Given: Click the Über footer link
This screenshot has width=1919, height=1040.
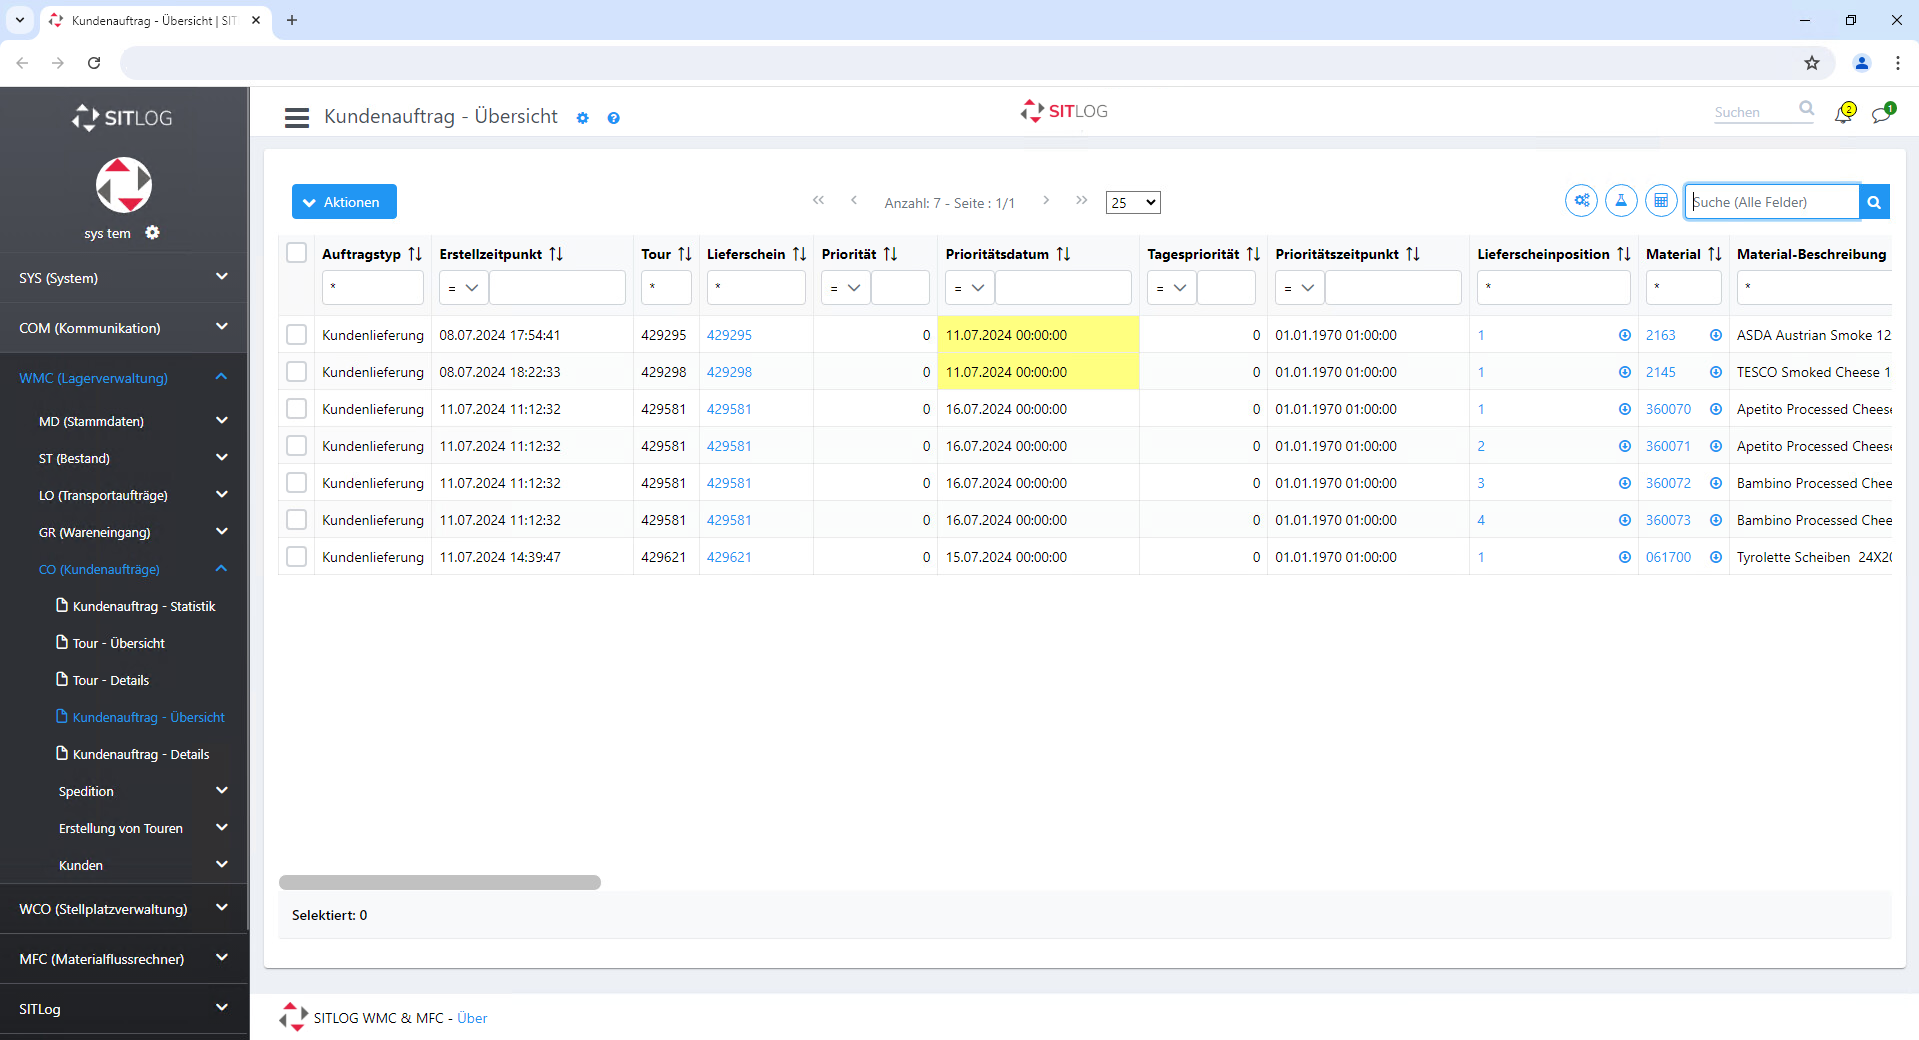Looking at the screenshot, I should click(x=472, y=1018).
